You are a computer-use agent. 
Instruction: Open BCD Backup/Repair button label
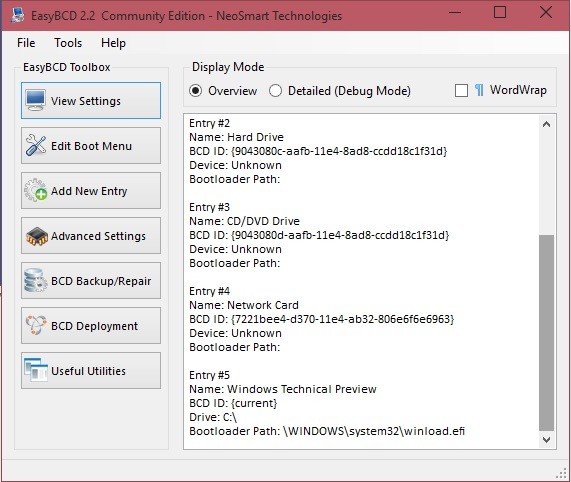[101, 281]
